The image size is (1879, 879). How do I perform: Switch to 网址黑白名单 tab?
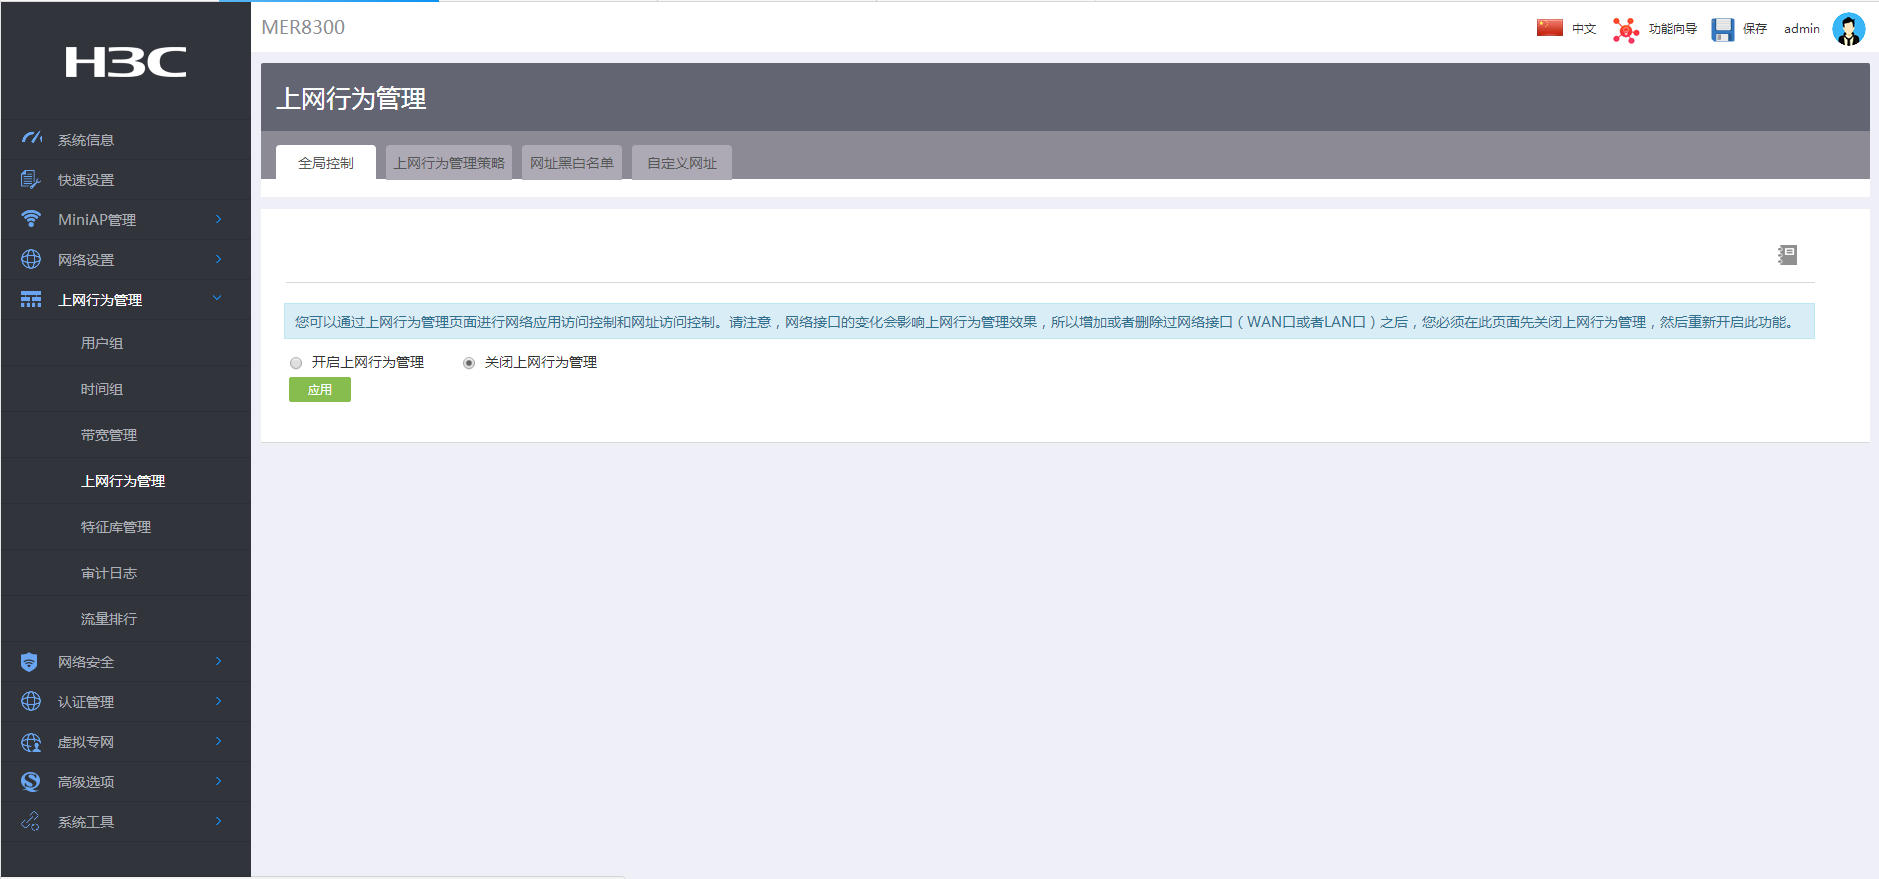[572, 163]
